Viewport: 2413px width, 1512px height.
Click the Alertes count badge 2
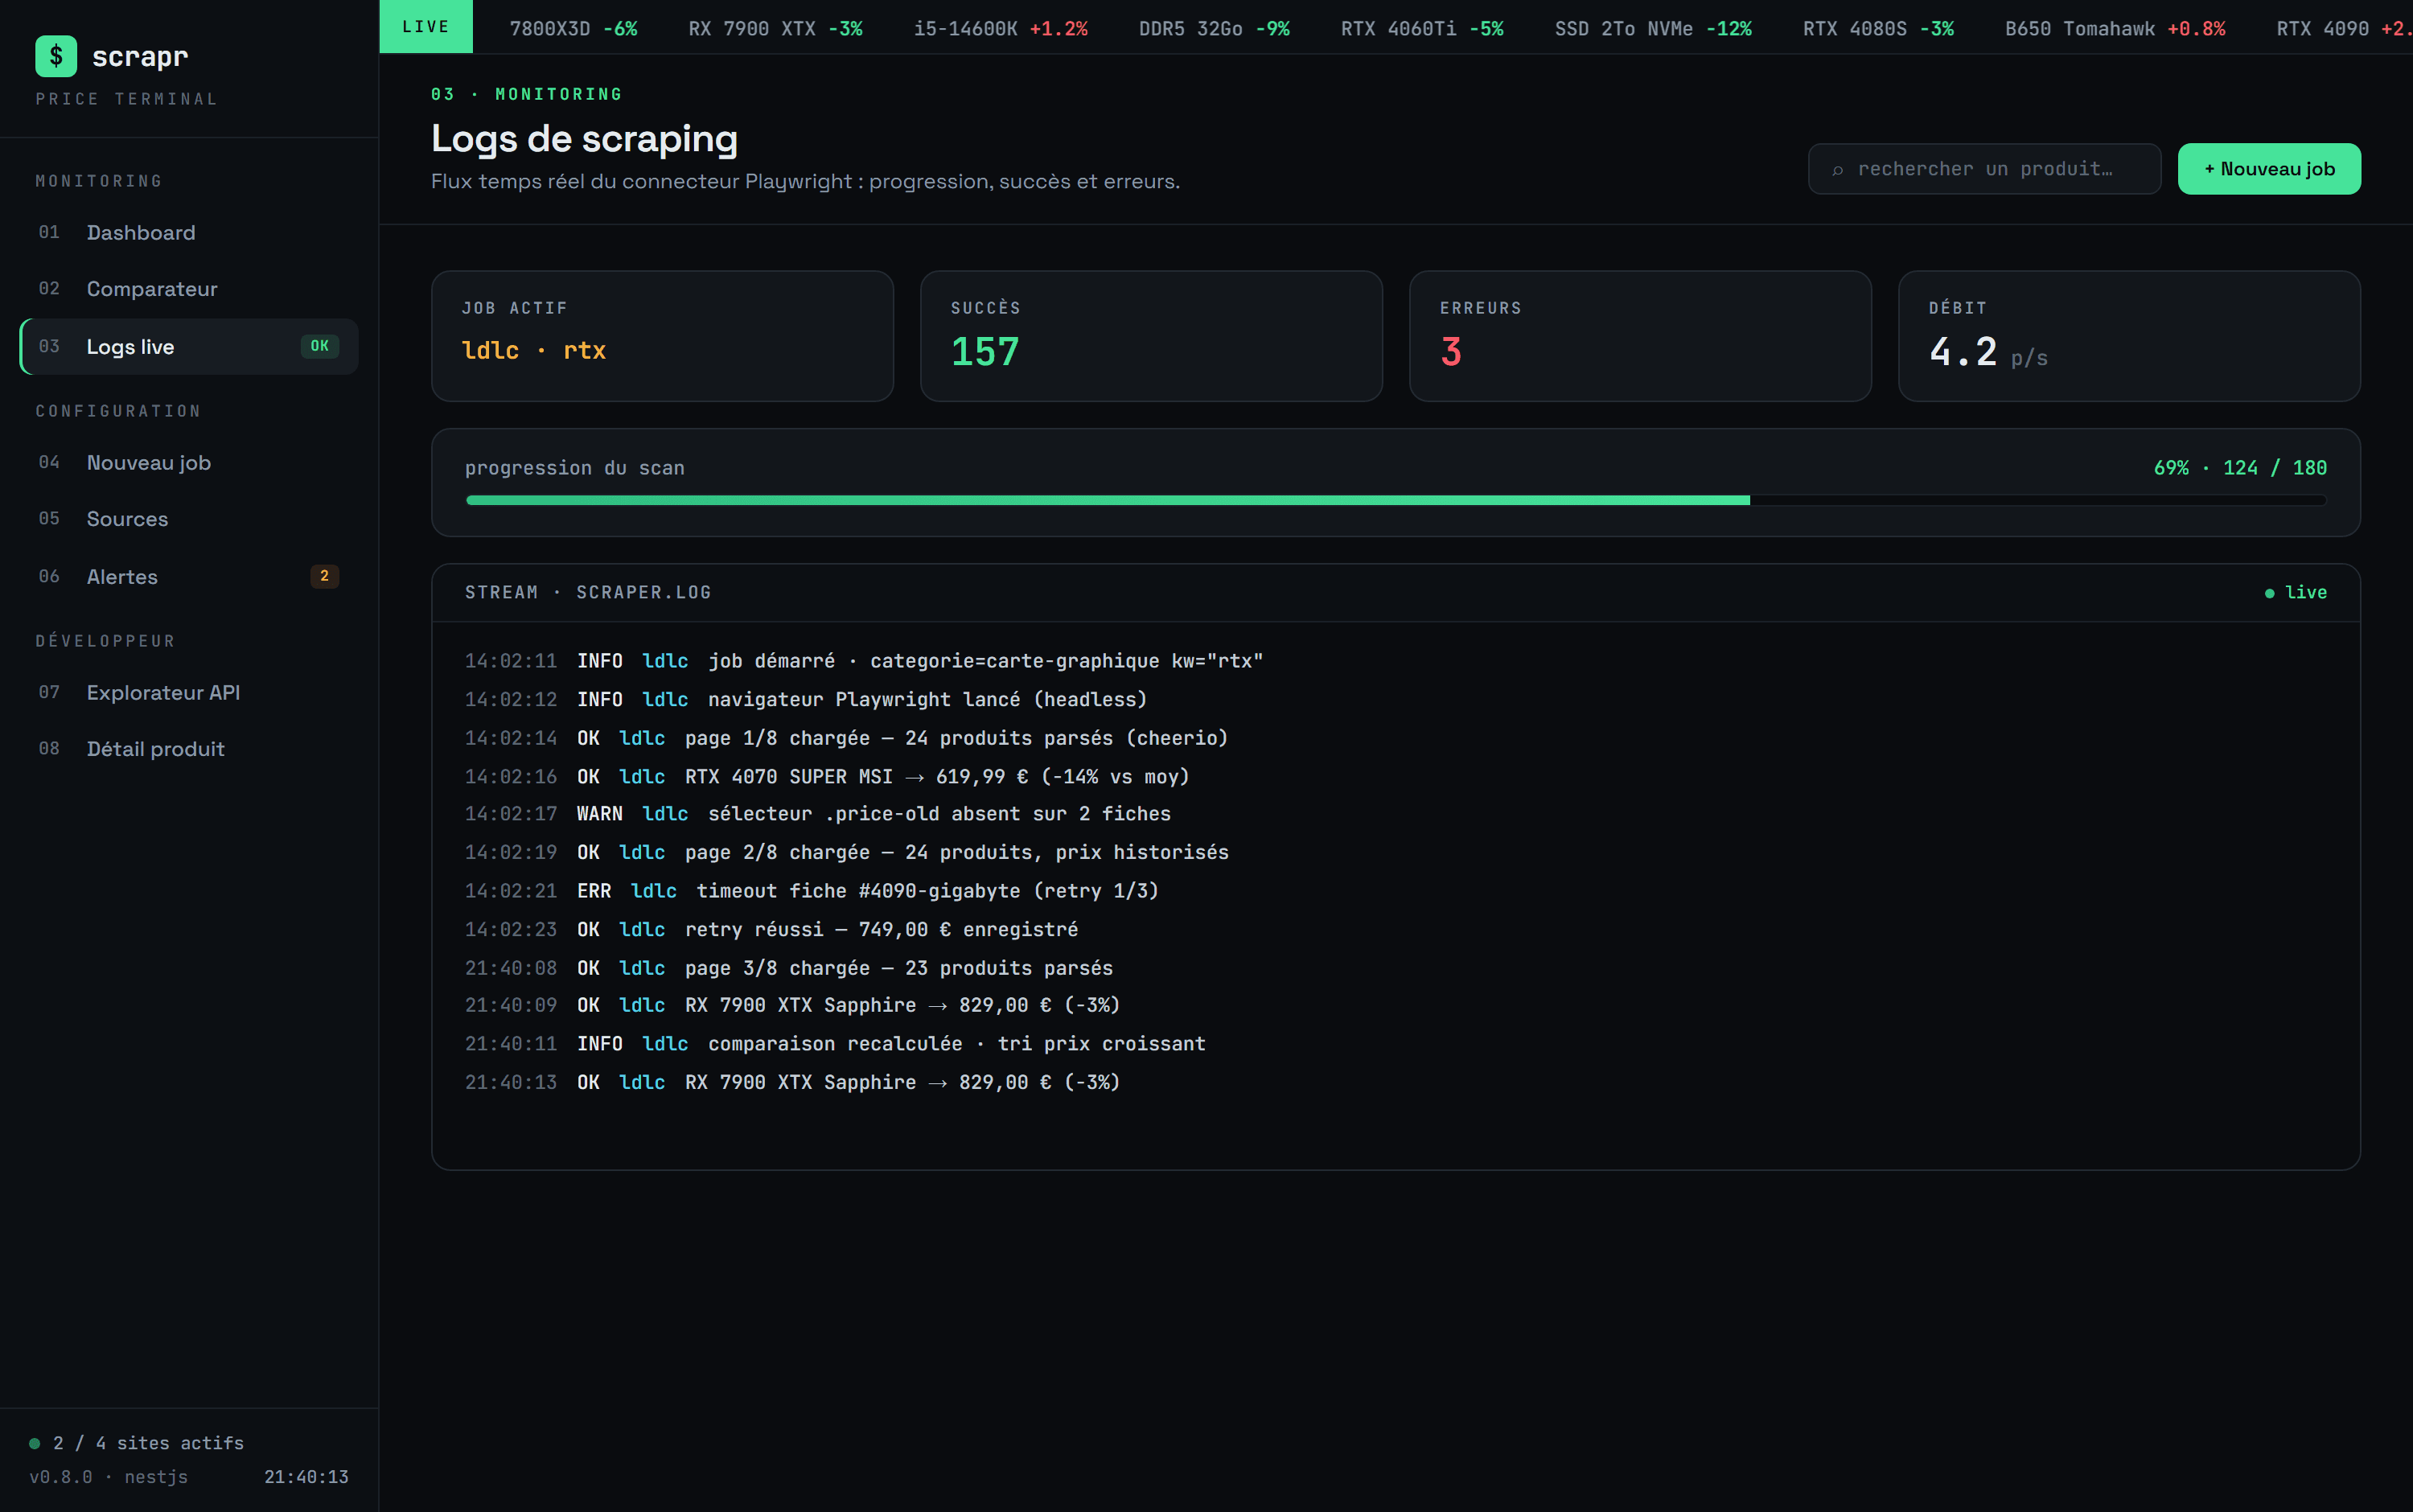click(324, 576)
